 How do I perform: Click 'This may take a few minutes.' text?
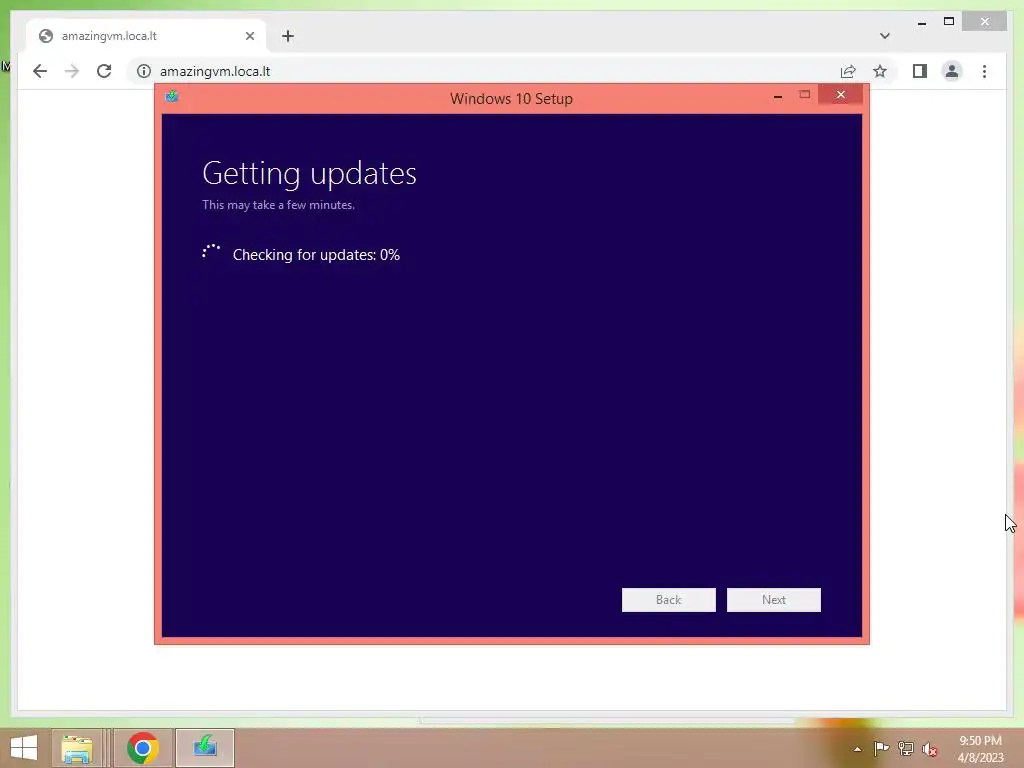tap(278, 204)
